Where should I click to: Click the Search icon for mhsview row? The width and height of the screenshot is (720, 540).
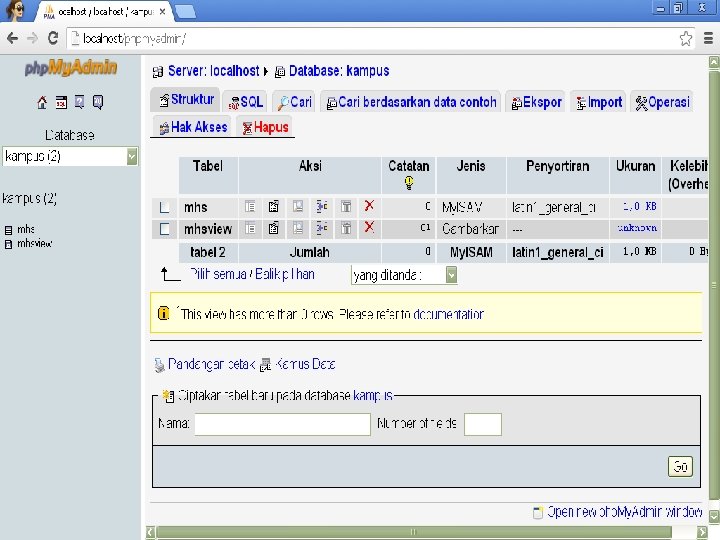point(298,228)
